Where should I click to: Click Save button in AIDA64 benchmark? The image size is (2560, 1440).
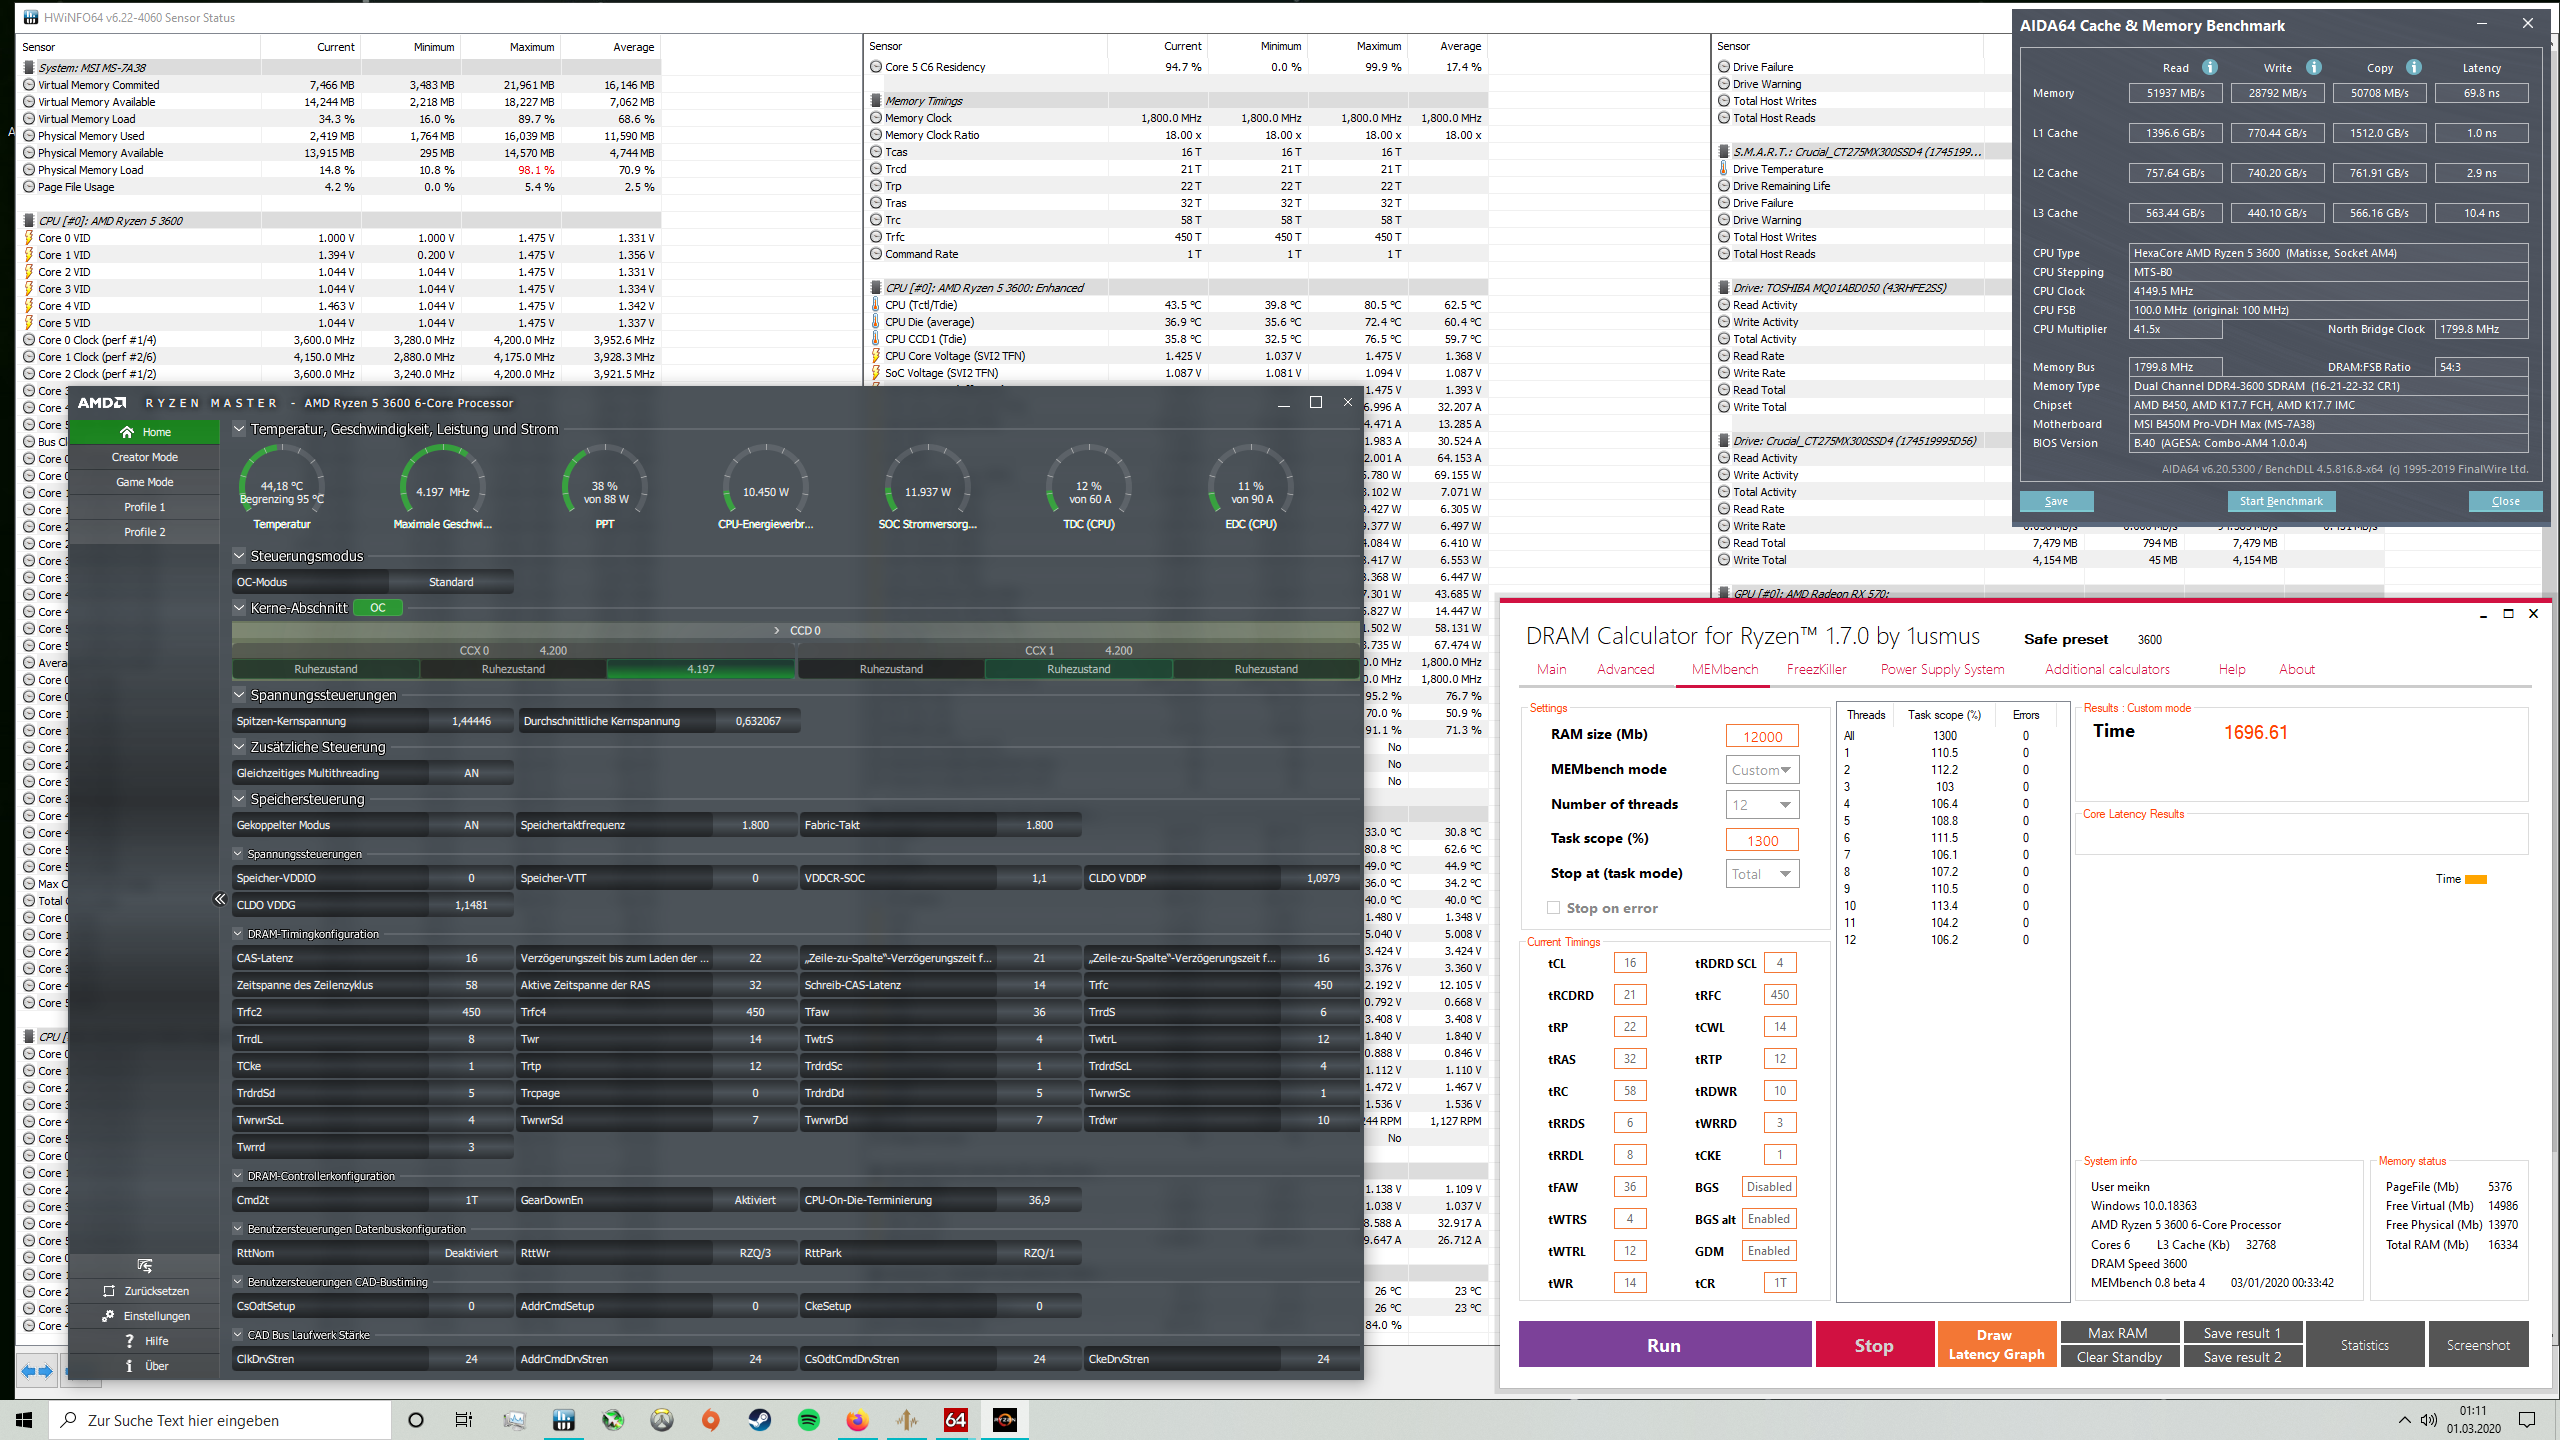click(x=2056, y=501)
